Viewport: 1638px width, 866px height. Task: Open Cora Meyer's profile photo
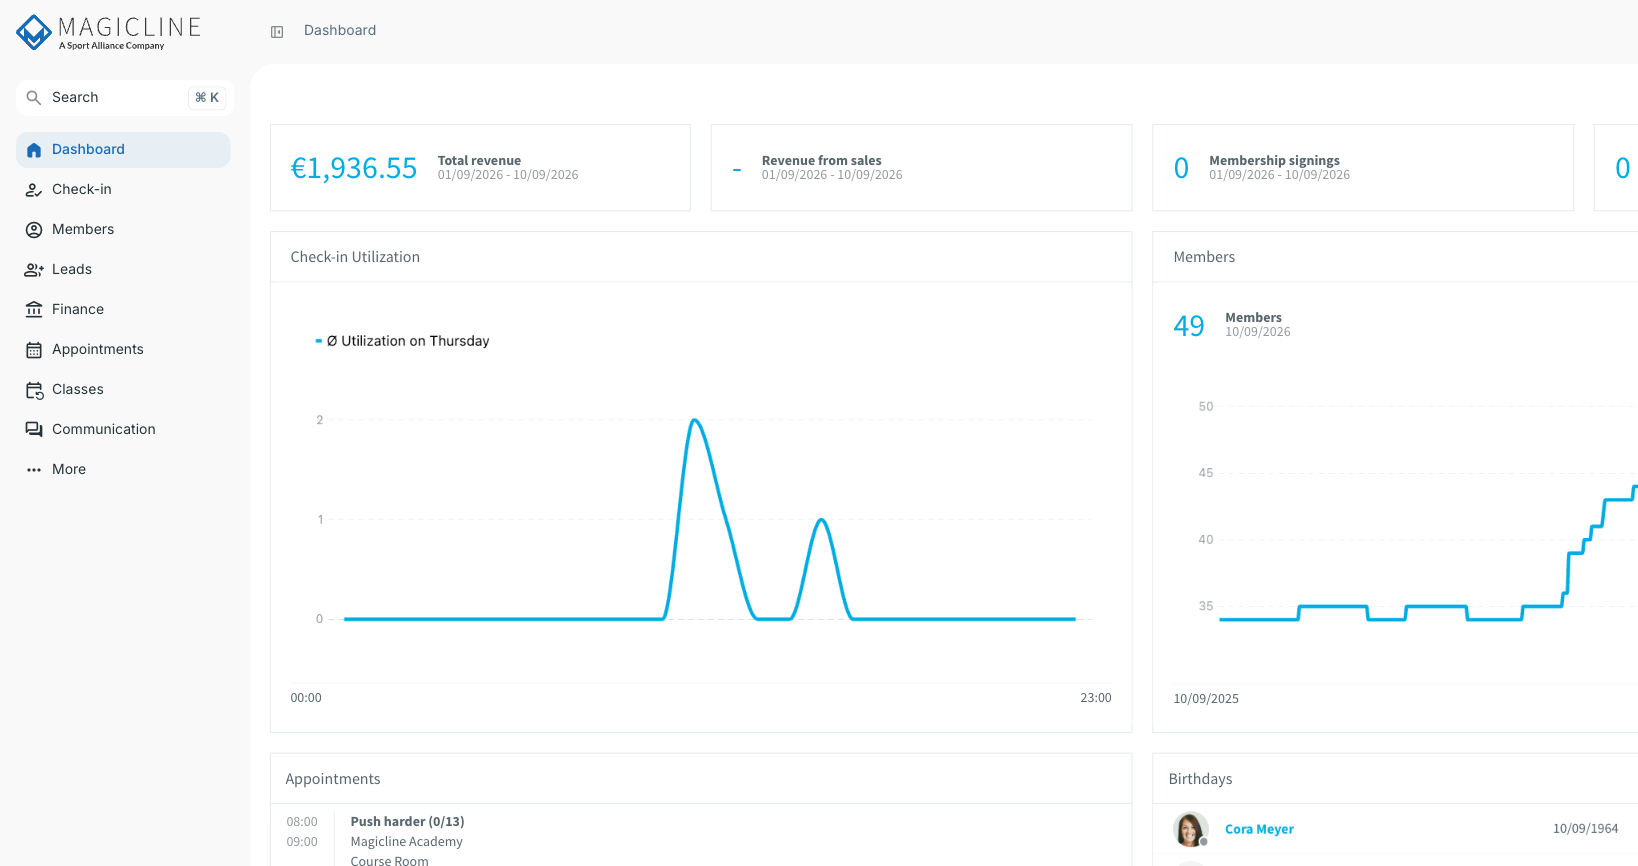[1190, 830]
